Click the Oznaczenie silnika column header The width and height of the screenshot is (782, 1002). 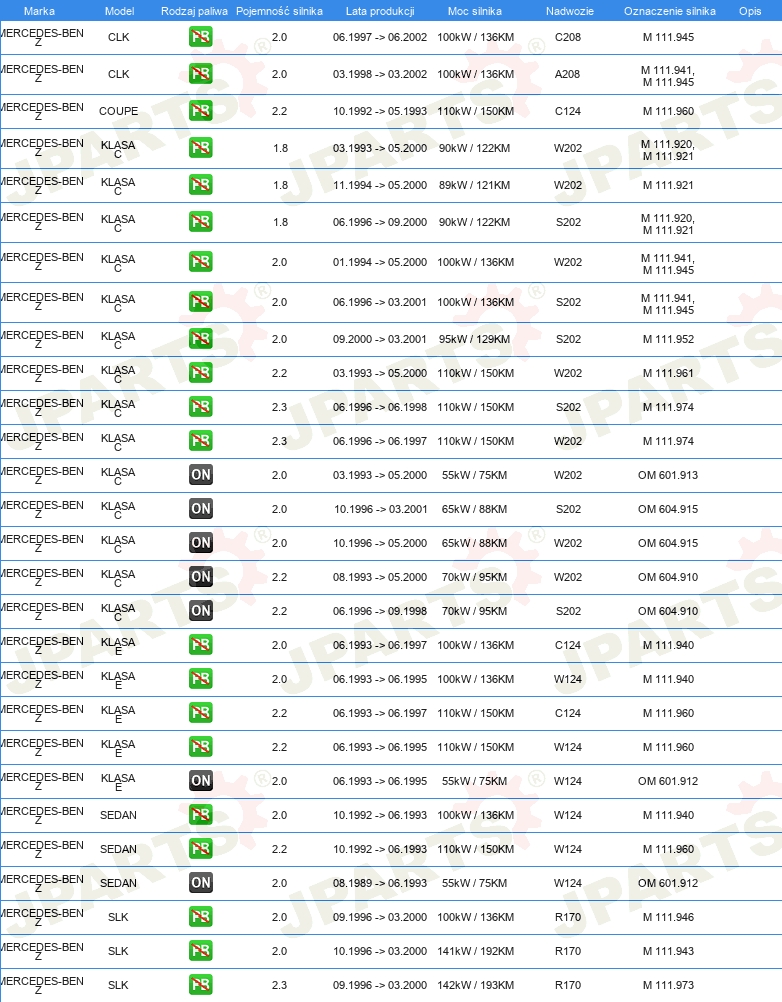pos(670,11)
